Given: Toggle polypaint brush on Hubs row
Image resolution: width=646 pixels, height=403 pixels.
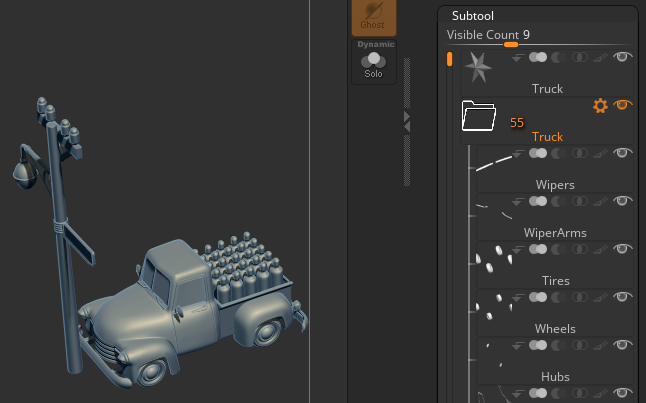Looking at the screenshot, I should point(601,346).
